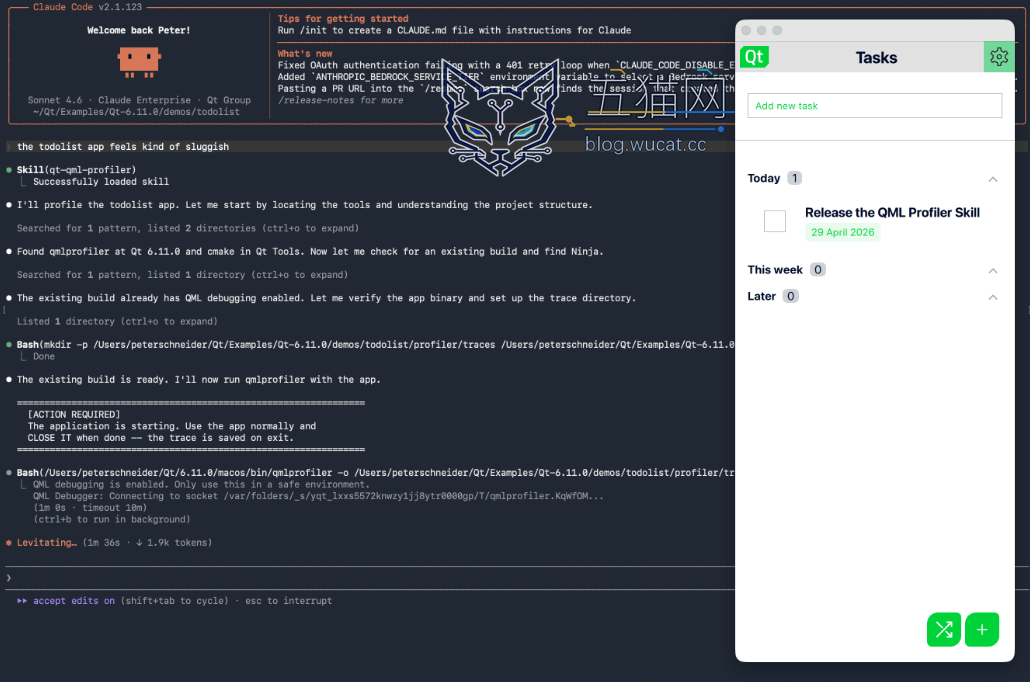
Task: Click 'The existing build already has QML debugging' message
Action: pyautogui.click(x=326, y=298)
